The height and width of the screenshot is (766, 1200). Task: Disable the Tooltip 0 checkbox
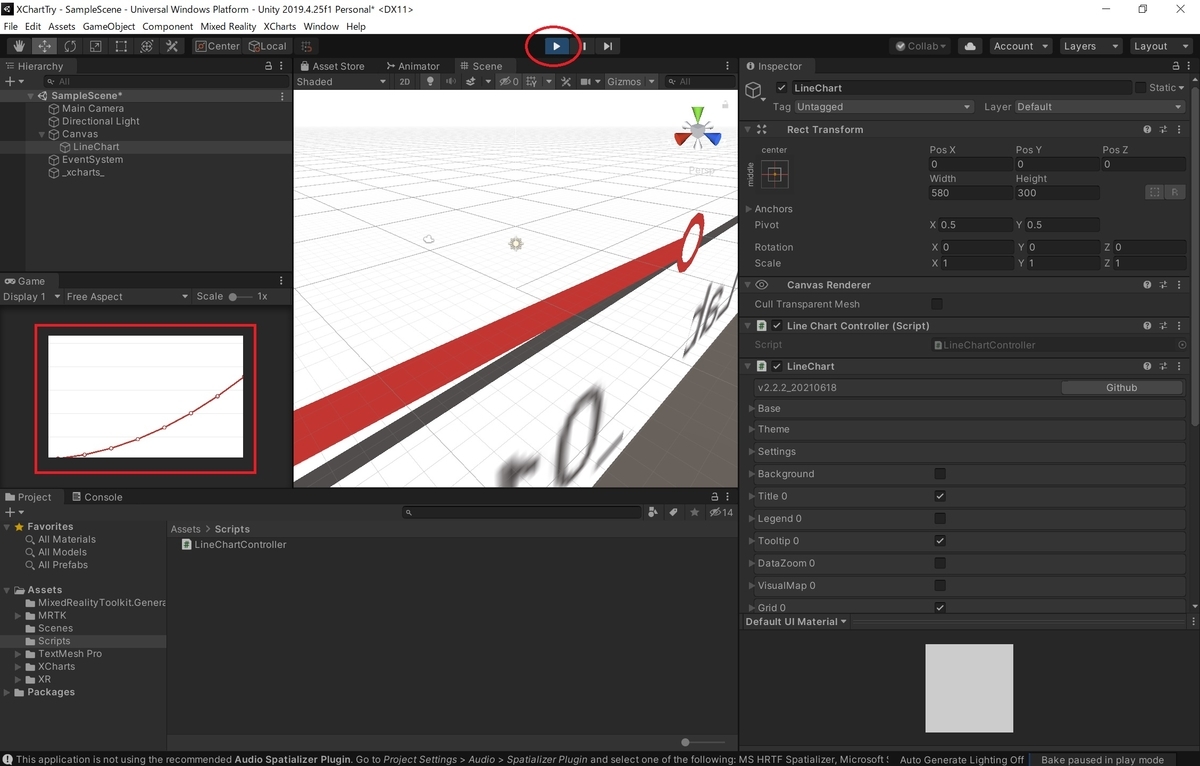pos(938,540)
